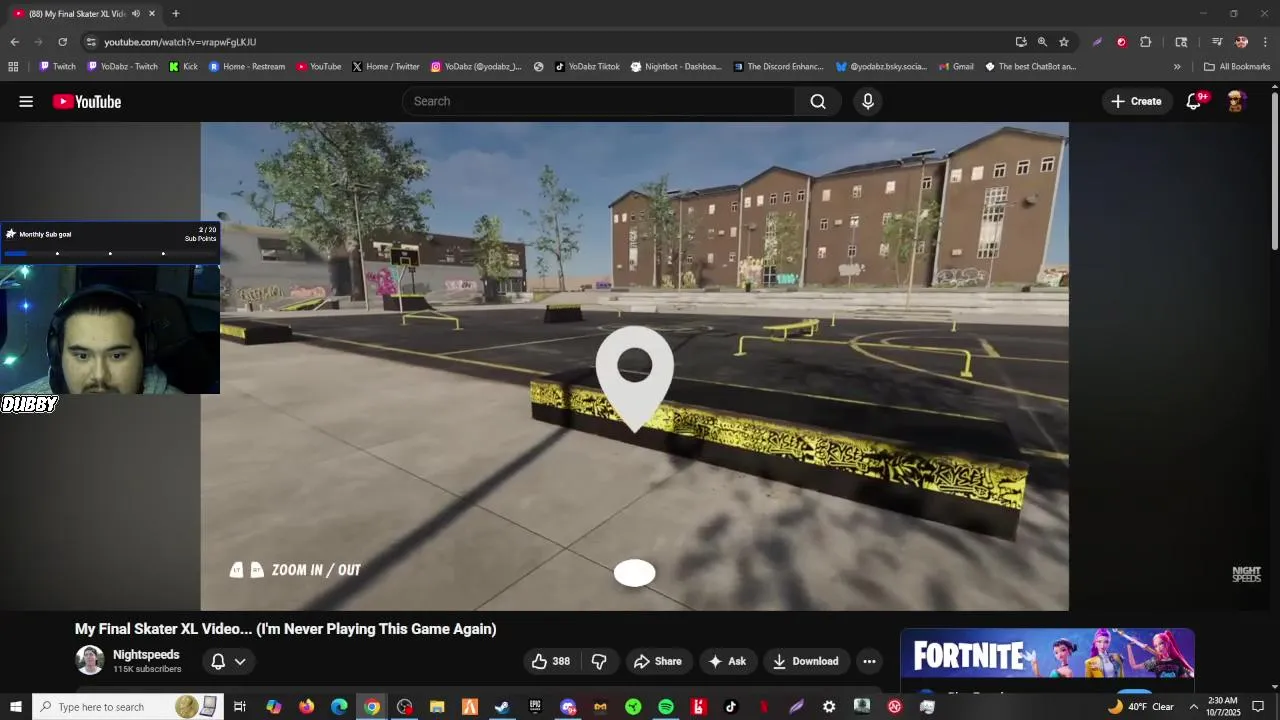The image size is (1280, 720).
Task: Expand hidden bookmarks chevron
Action: point(1177,67)
